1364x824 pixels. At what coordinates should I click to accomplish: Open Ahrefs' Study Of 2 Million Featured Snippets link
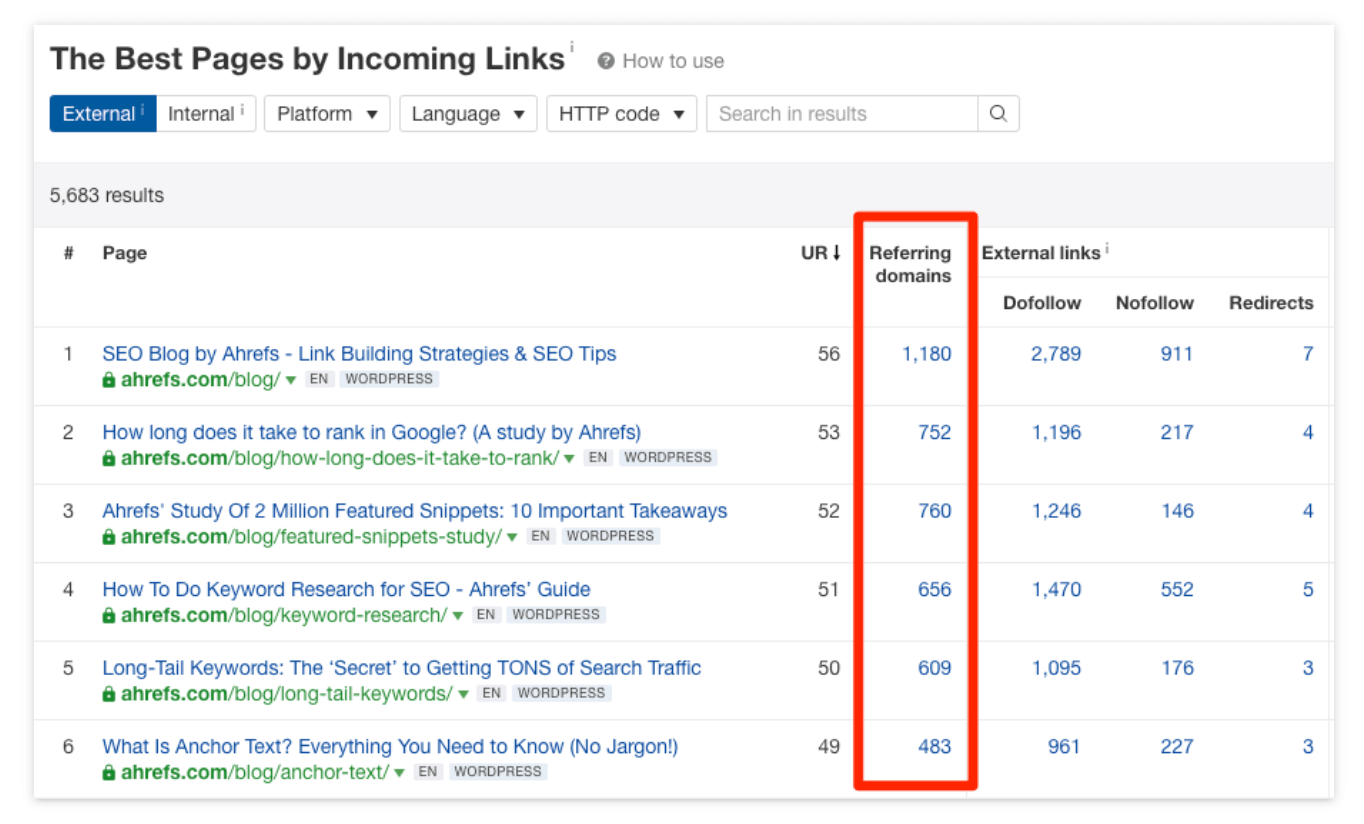[415, 511]
